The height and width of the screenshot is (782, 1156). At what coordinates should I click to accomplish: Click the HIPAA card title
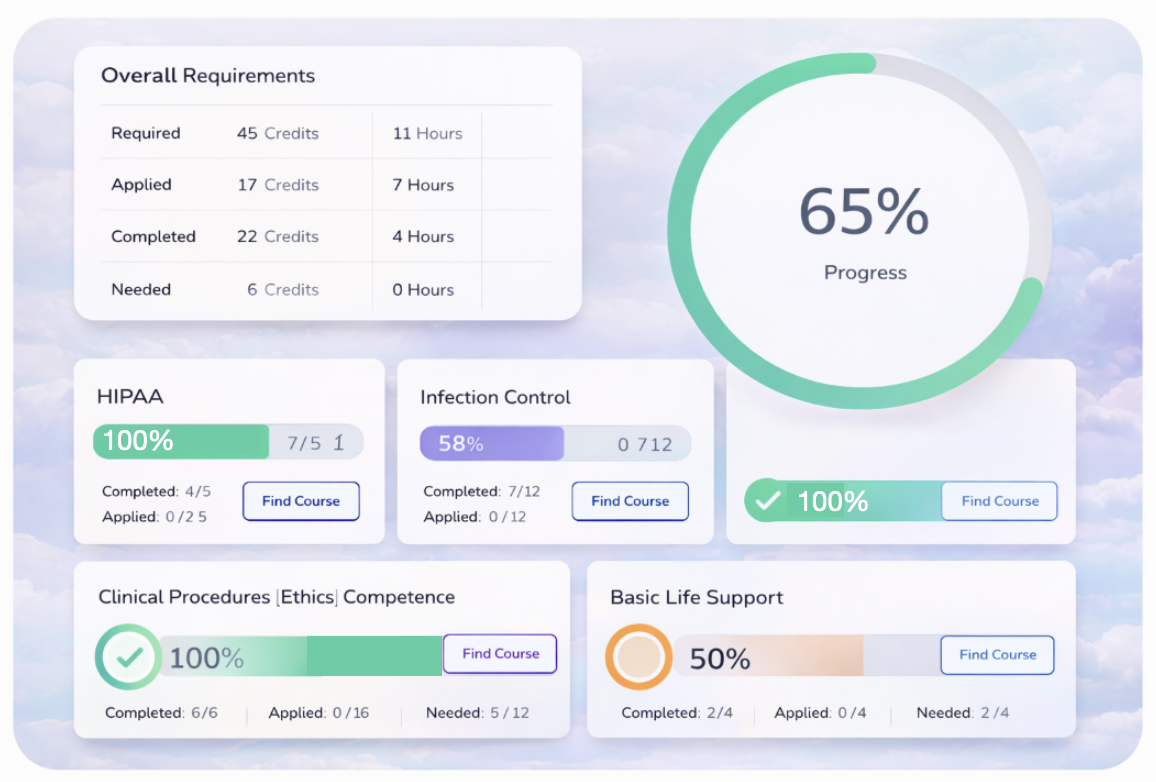pyautogui.click(x=130, y=397)
